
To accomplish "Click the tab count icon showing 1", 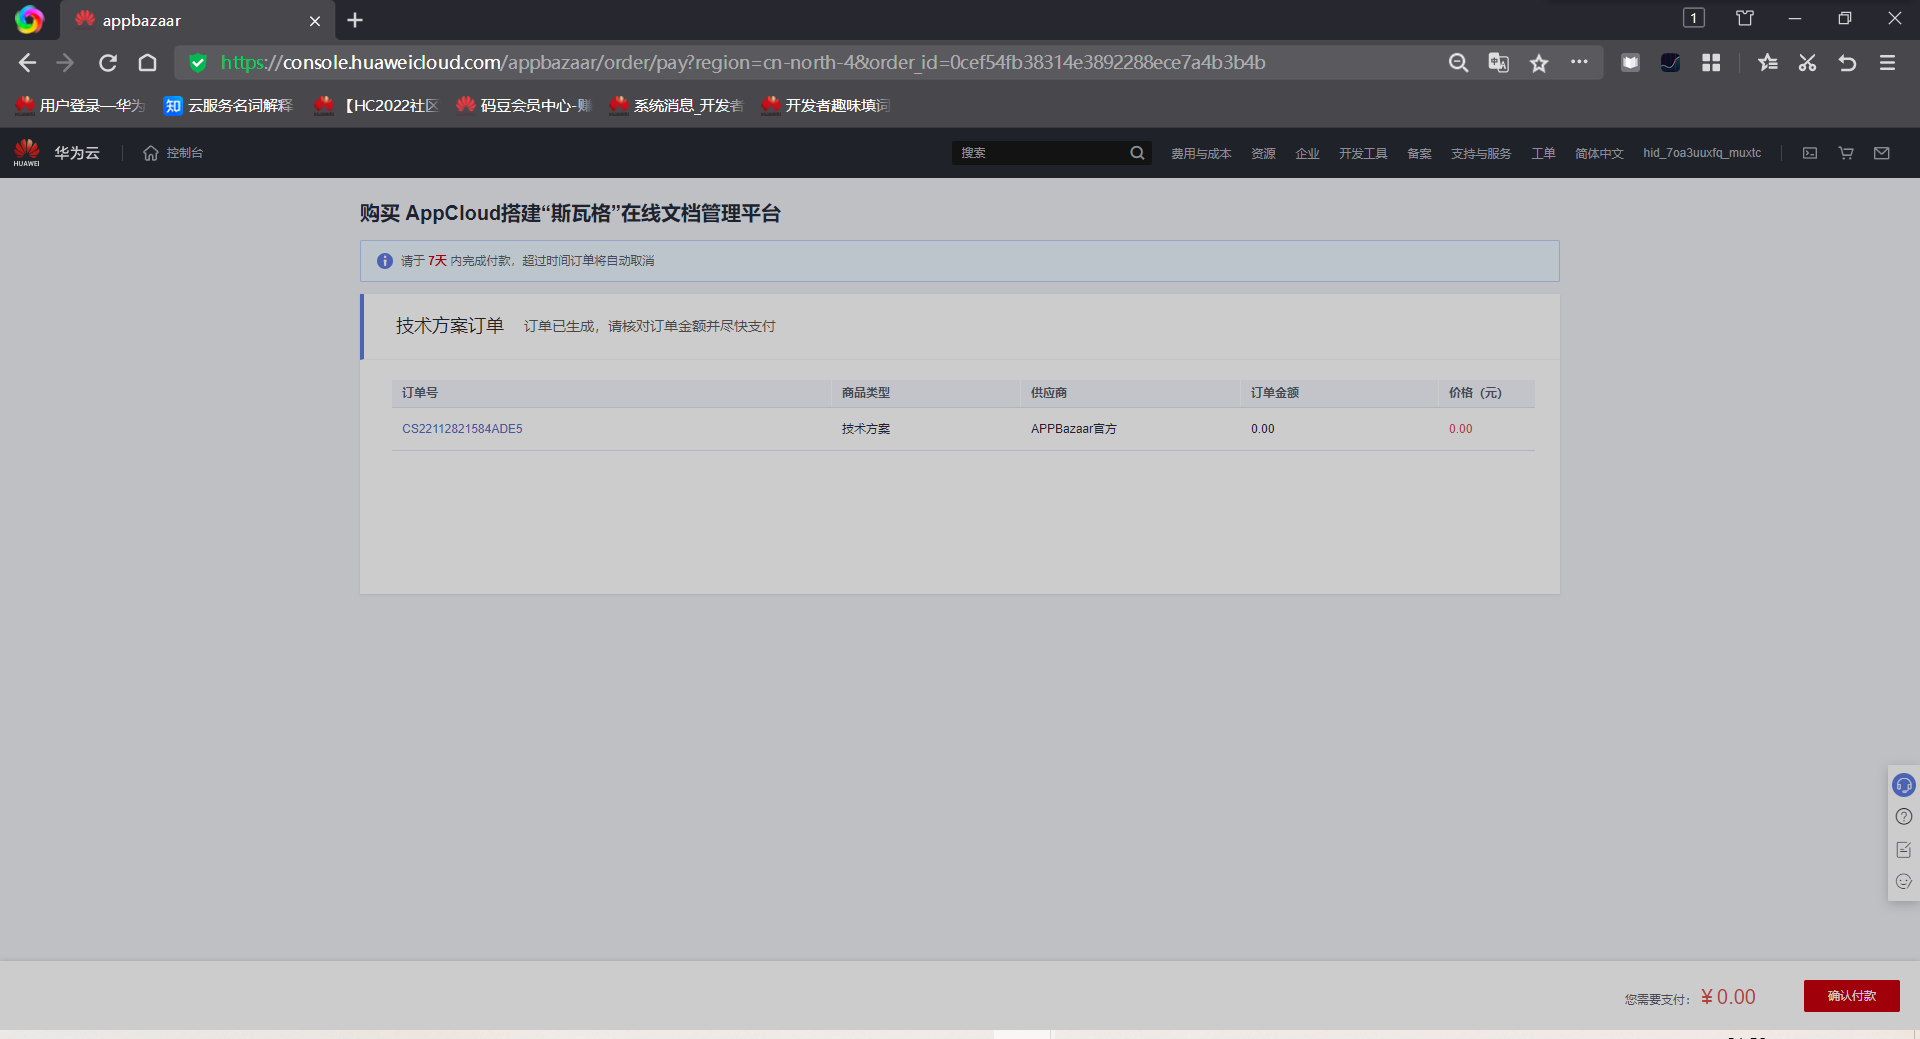I will coord(1693,18).
